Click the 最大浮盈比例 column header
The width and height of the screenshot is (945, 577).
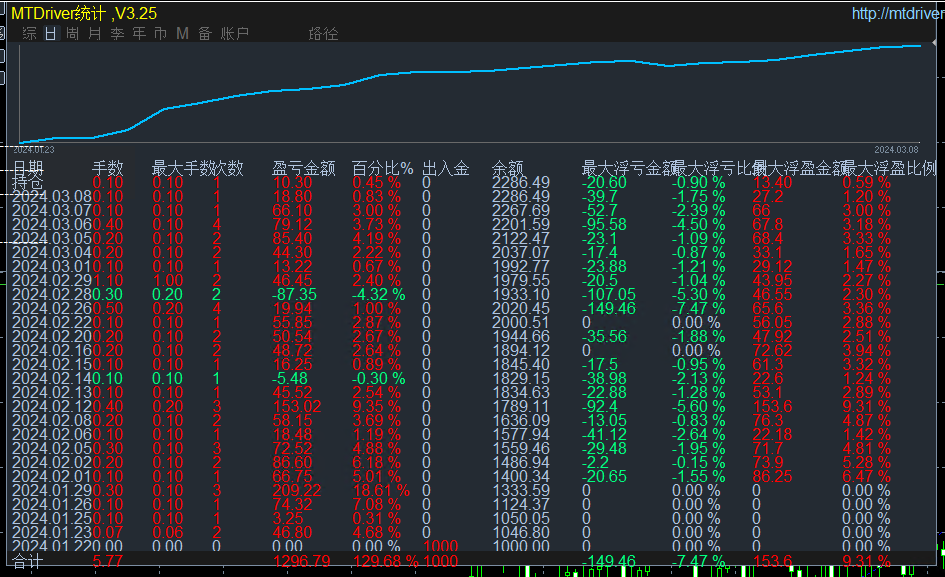point(890,168)
